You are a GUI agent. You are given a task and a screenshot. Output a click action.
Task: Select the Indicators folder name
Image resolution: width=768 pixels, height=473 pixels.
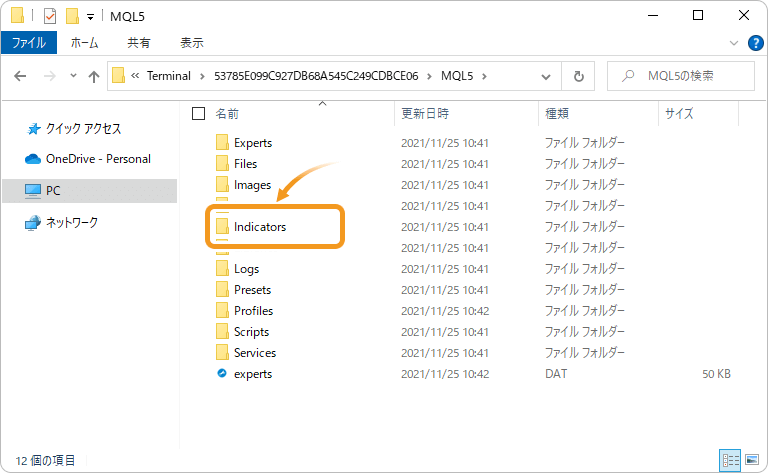coord(260,227)
